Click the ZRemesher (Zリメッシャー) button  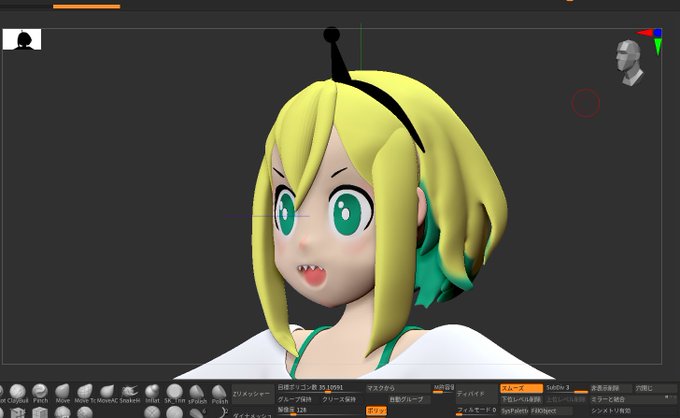(252, 394)
